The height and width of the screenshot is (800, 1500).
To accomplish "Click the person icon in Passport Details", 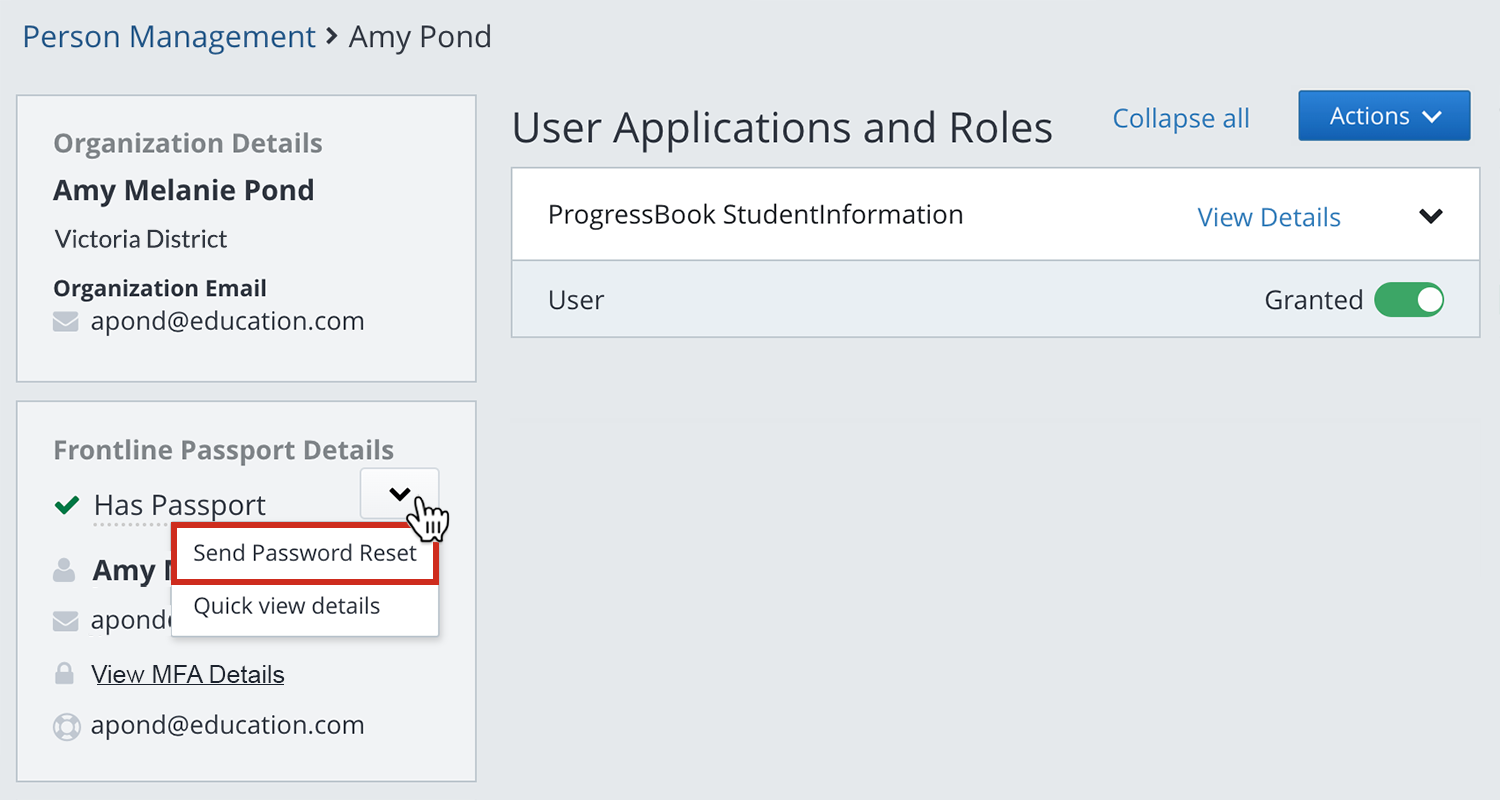I will coord(64,571).
